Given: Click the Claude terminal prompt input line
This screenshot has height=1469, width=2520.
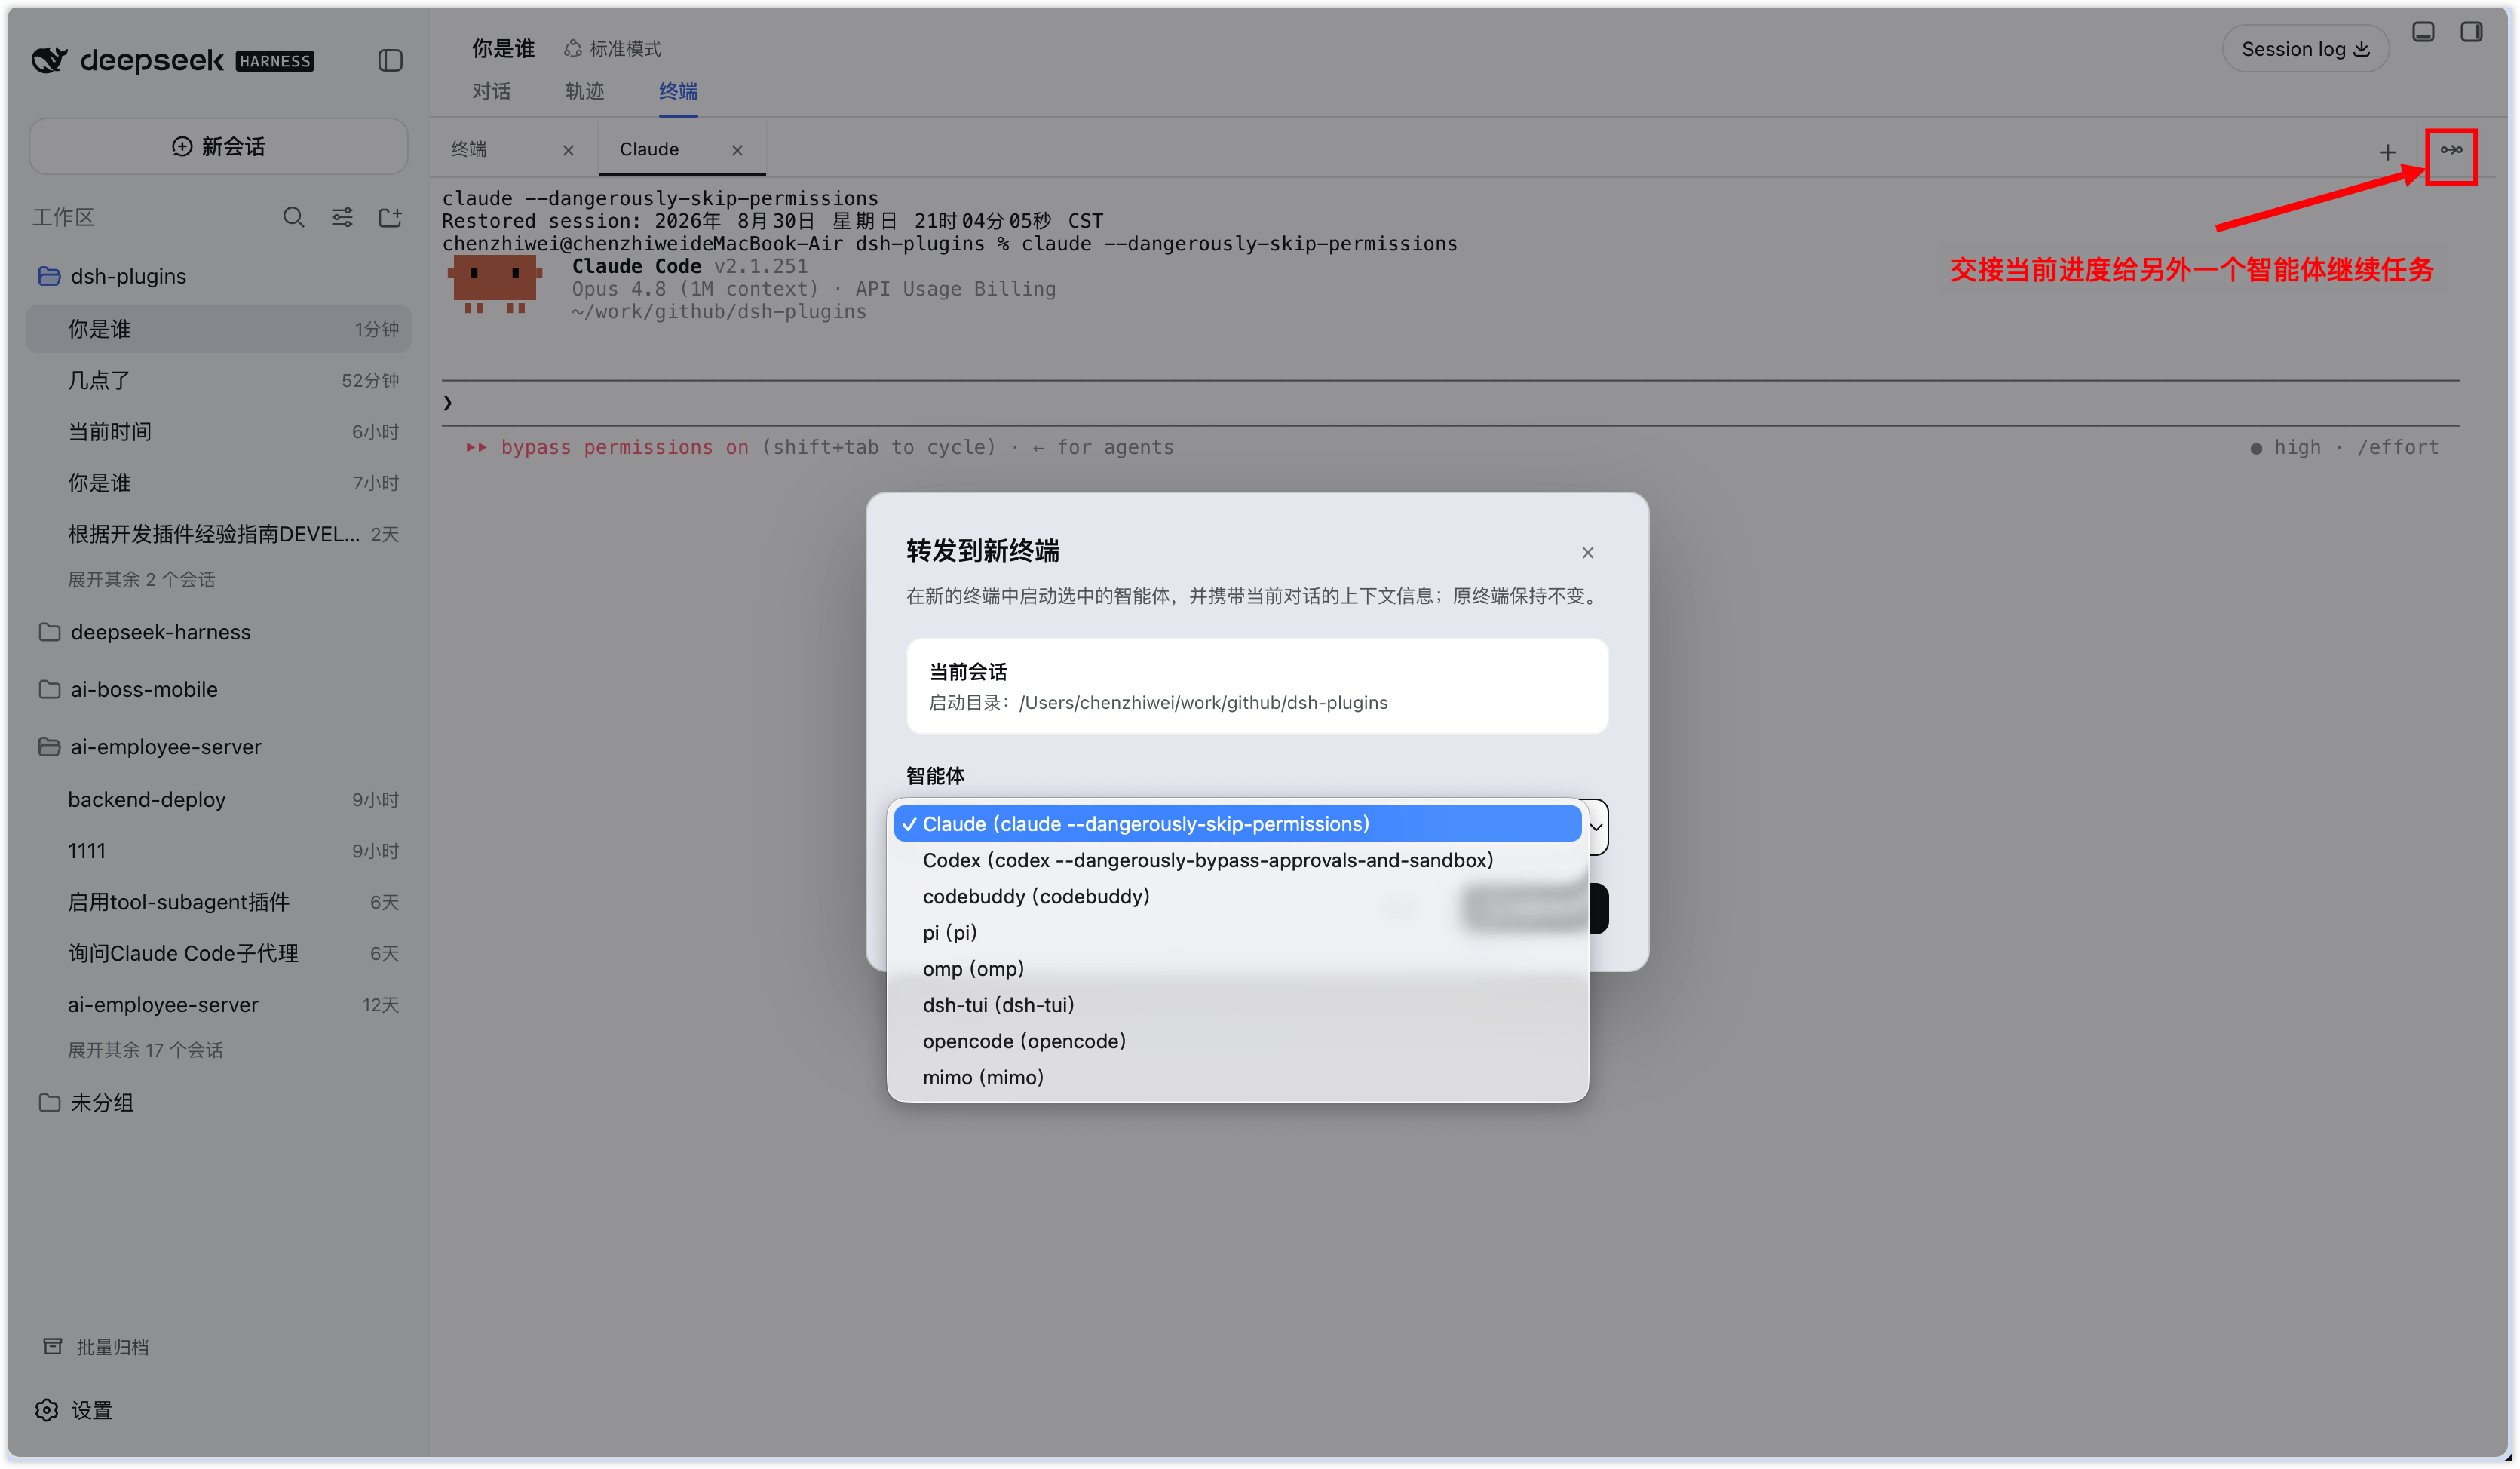Looking at the screenshot, I should point(1450,403).
